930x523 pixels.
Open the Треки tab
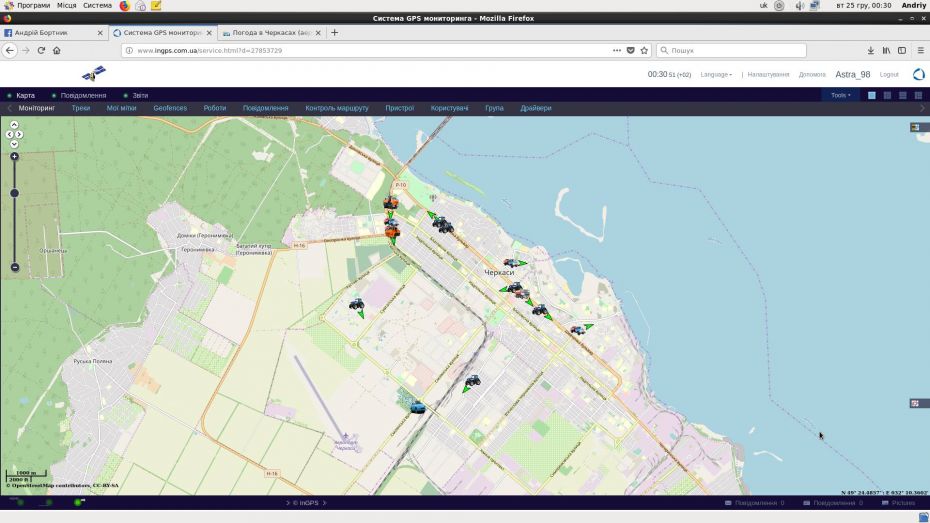coord(81,109)
